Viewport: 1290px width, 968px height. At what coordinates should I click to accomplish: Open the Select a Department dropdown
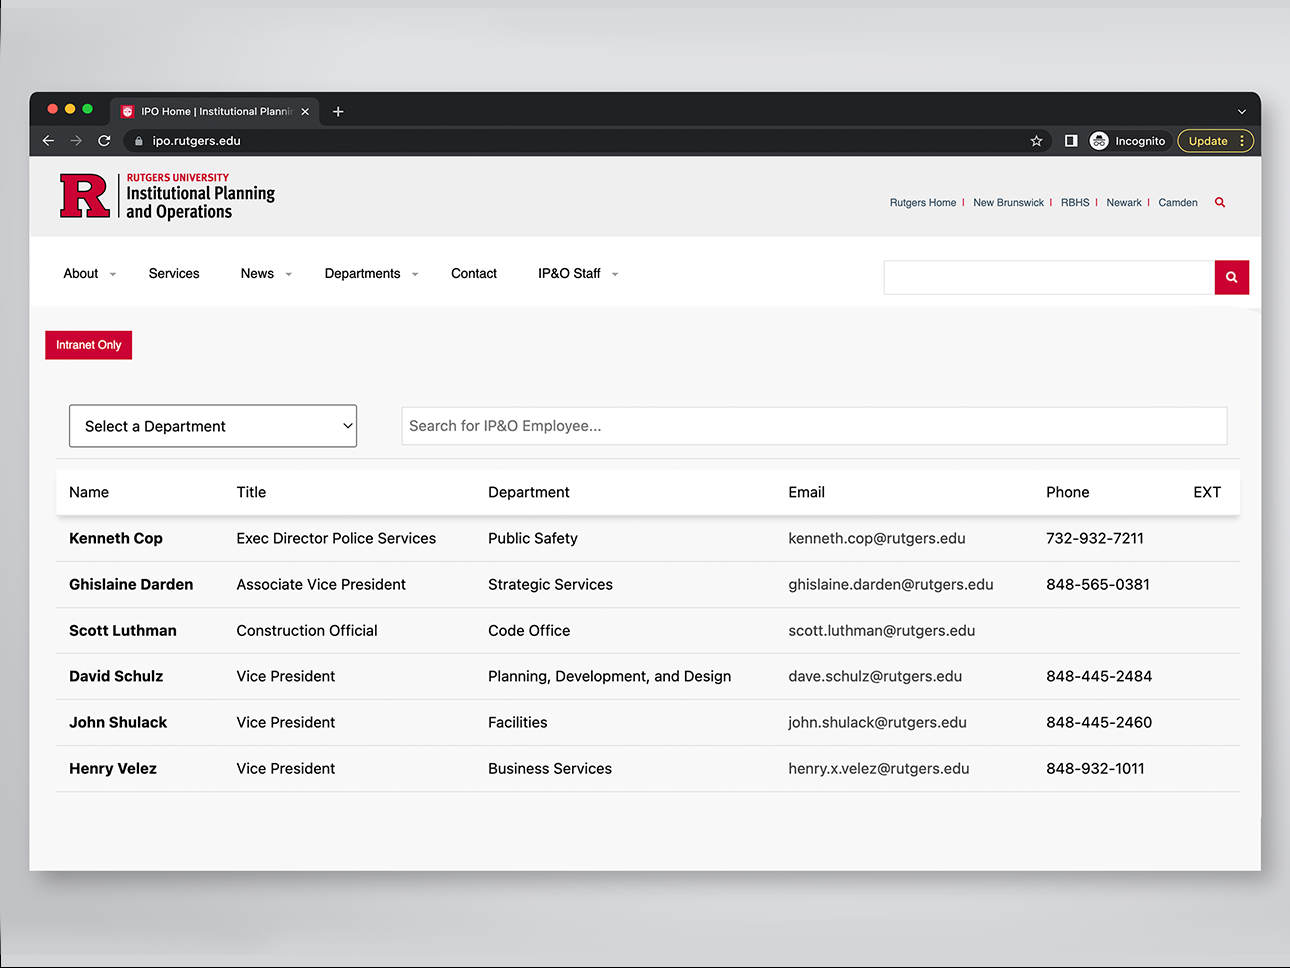212,426
